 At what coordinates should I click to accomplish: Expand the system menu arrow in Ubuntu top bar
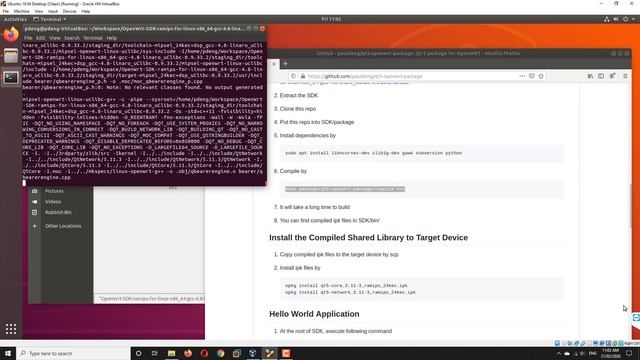click(633, 19)
